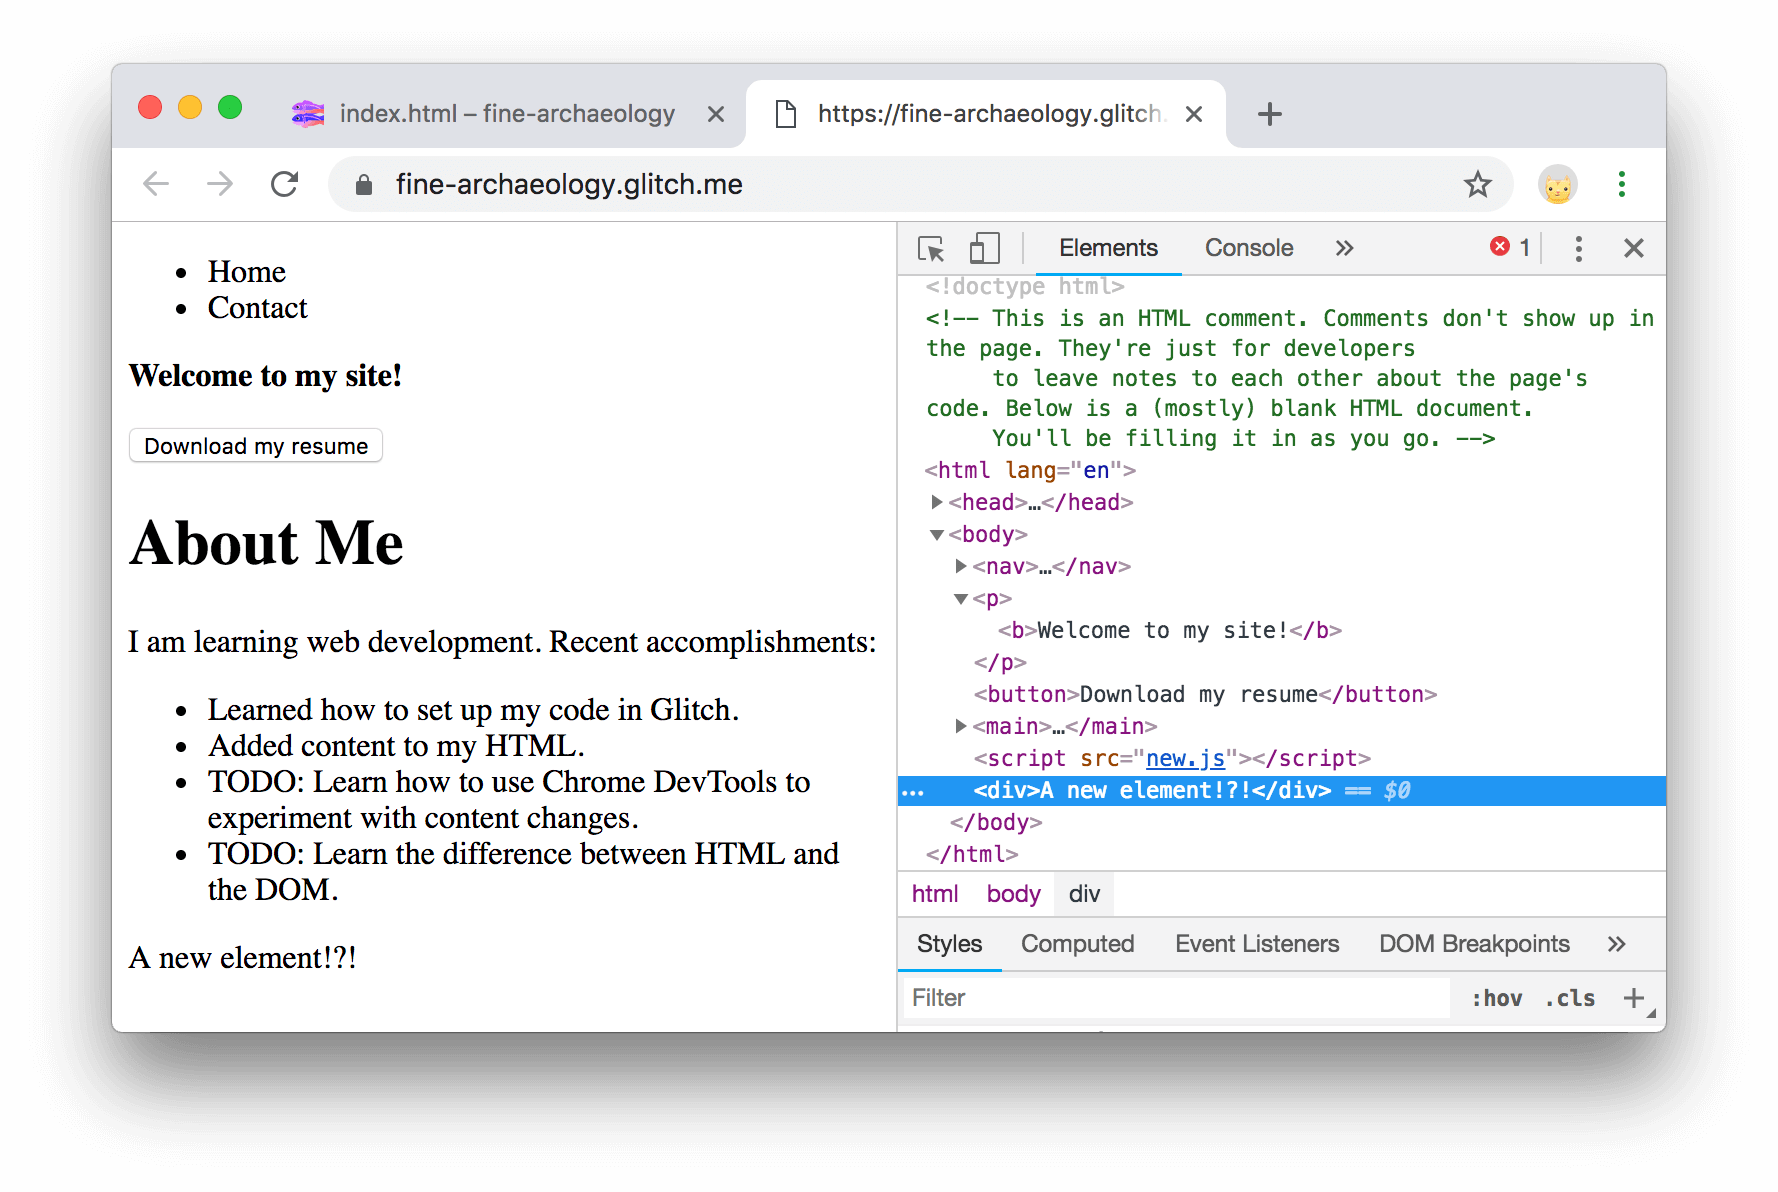Bookmark this page with the star icon
Image resolution: width=1778 pixels, height=1192 pixels.
tap(1477, 184)
